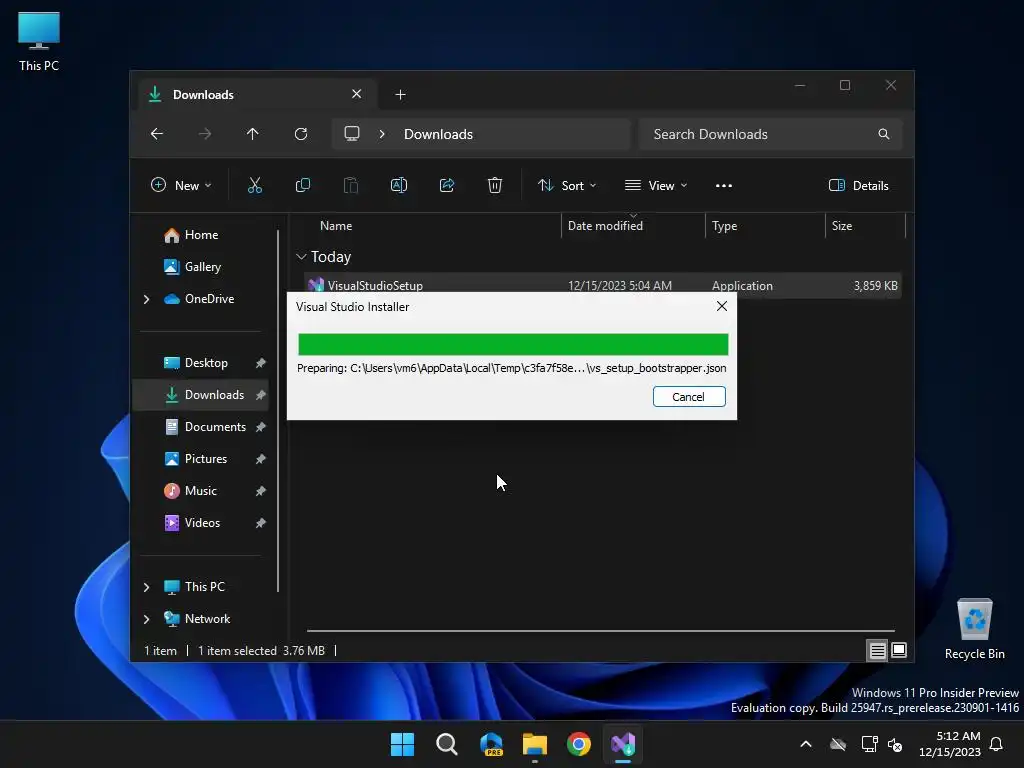Screen dimensions: 1024x768
Task: Open notifications bell icon
Action: tap(996, 744)
